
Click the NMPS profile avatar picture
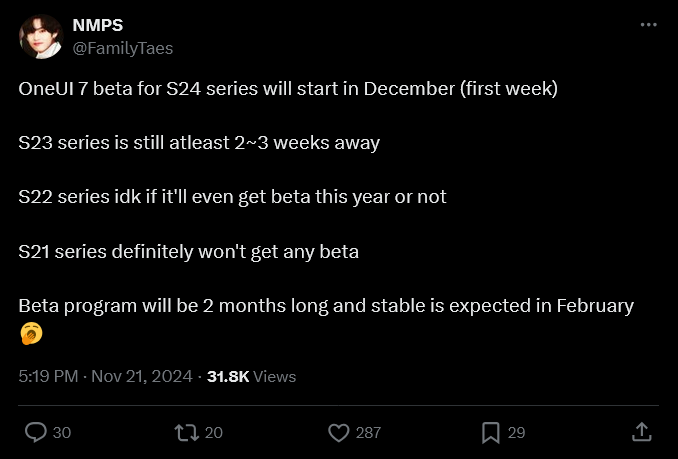coord(40,36)
